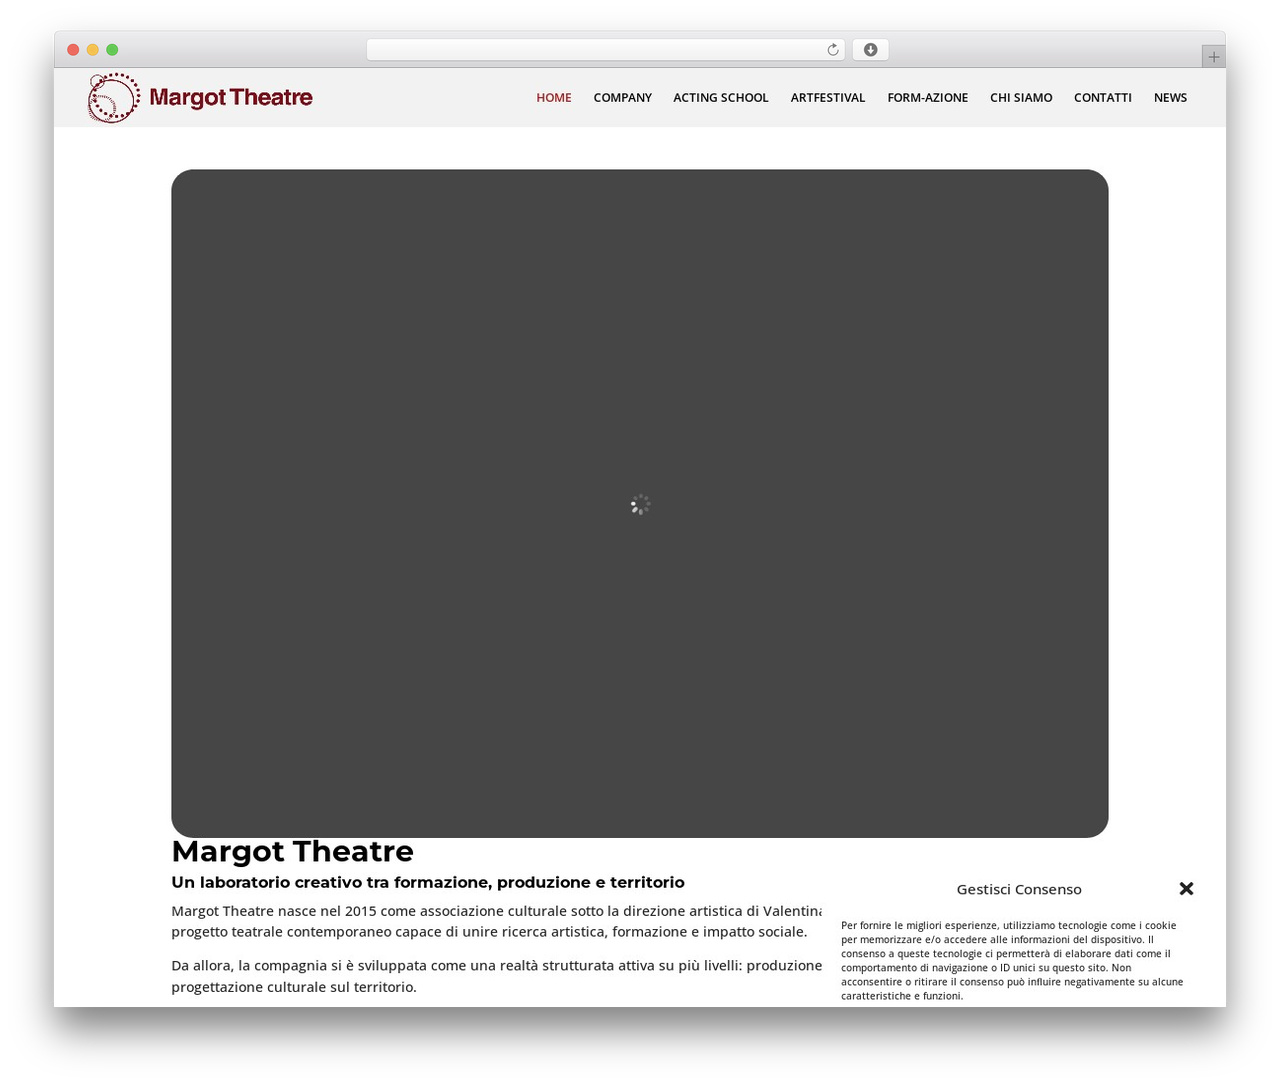Click the Margot Theatre logo
1280x1084 pixels.
coord(200,98)
